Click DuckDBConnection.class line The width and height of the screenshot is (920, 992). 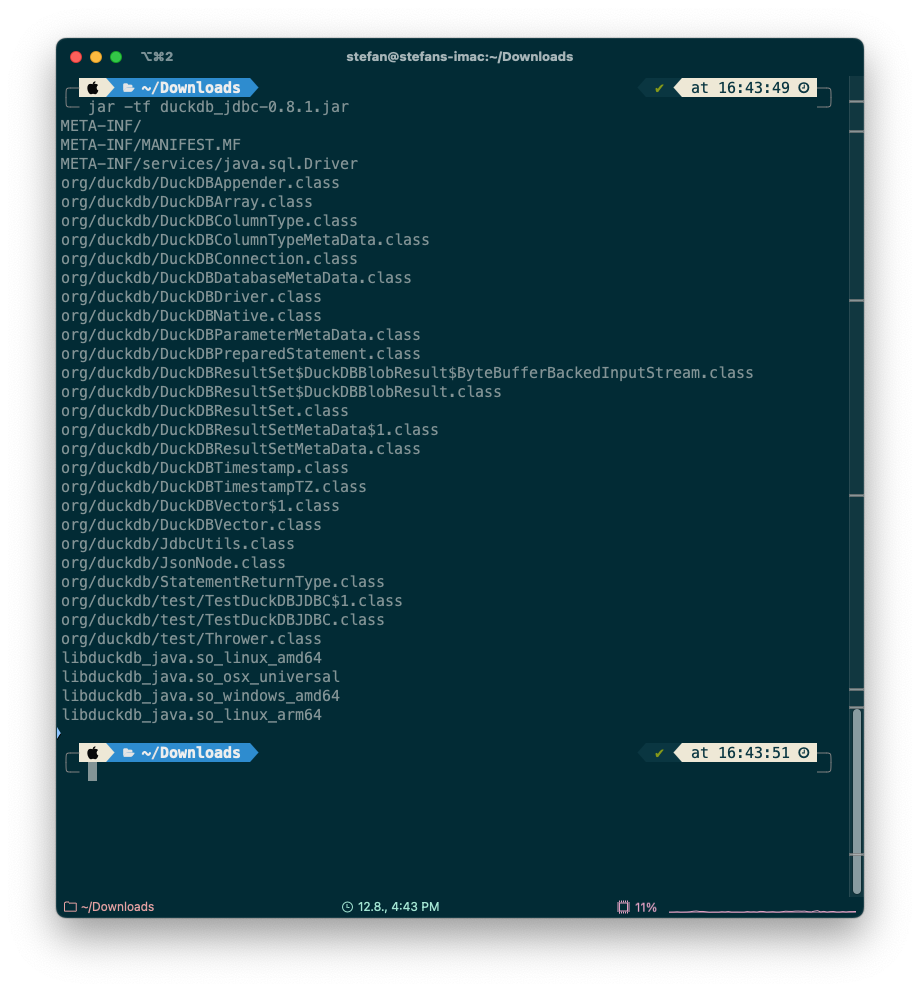click(x=209, y=259)
